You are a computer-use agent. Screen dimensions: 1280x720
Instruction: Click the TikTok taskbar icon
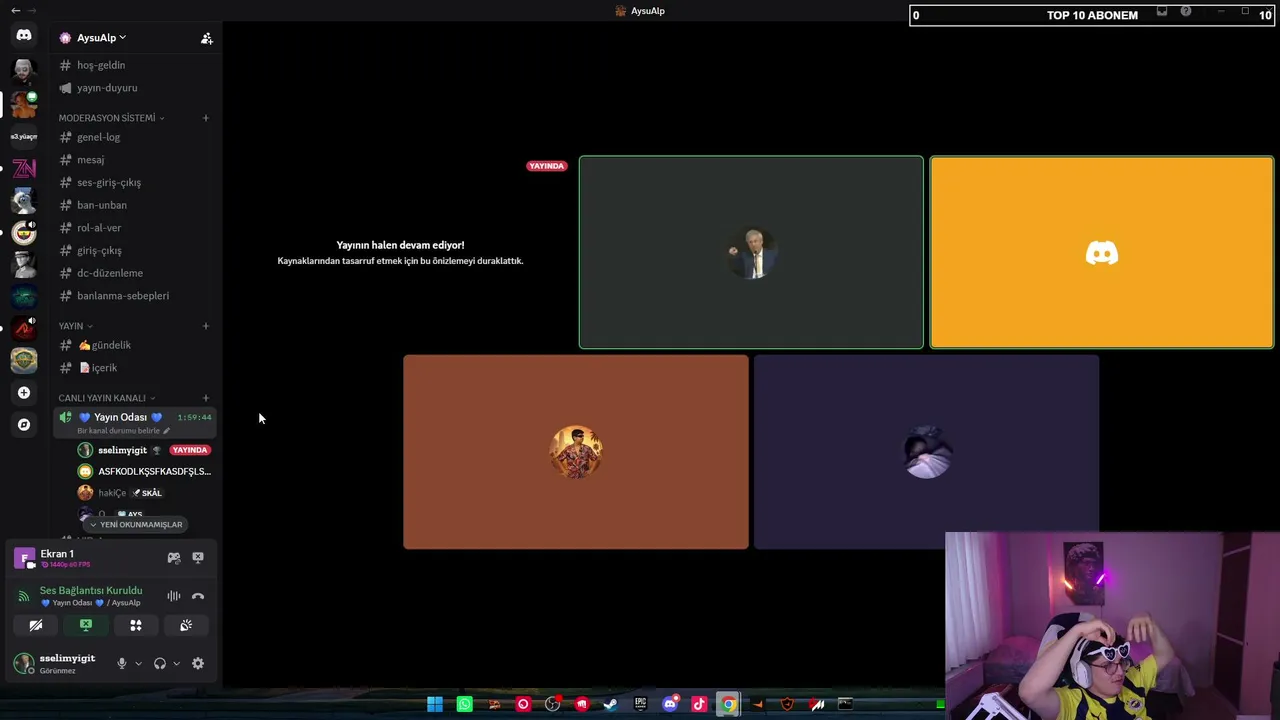click(699, 704)
